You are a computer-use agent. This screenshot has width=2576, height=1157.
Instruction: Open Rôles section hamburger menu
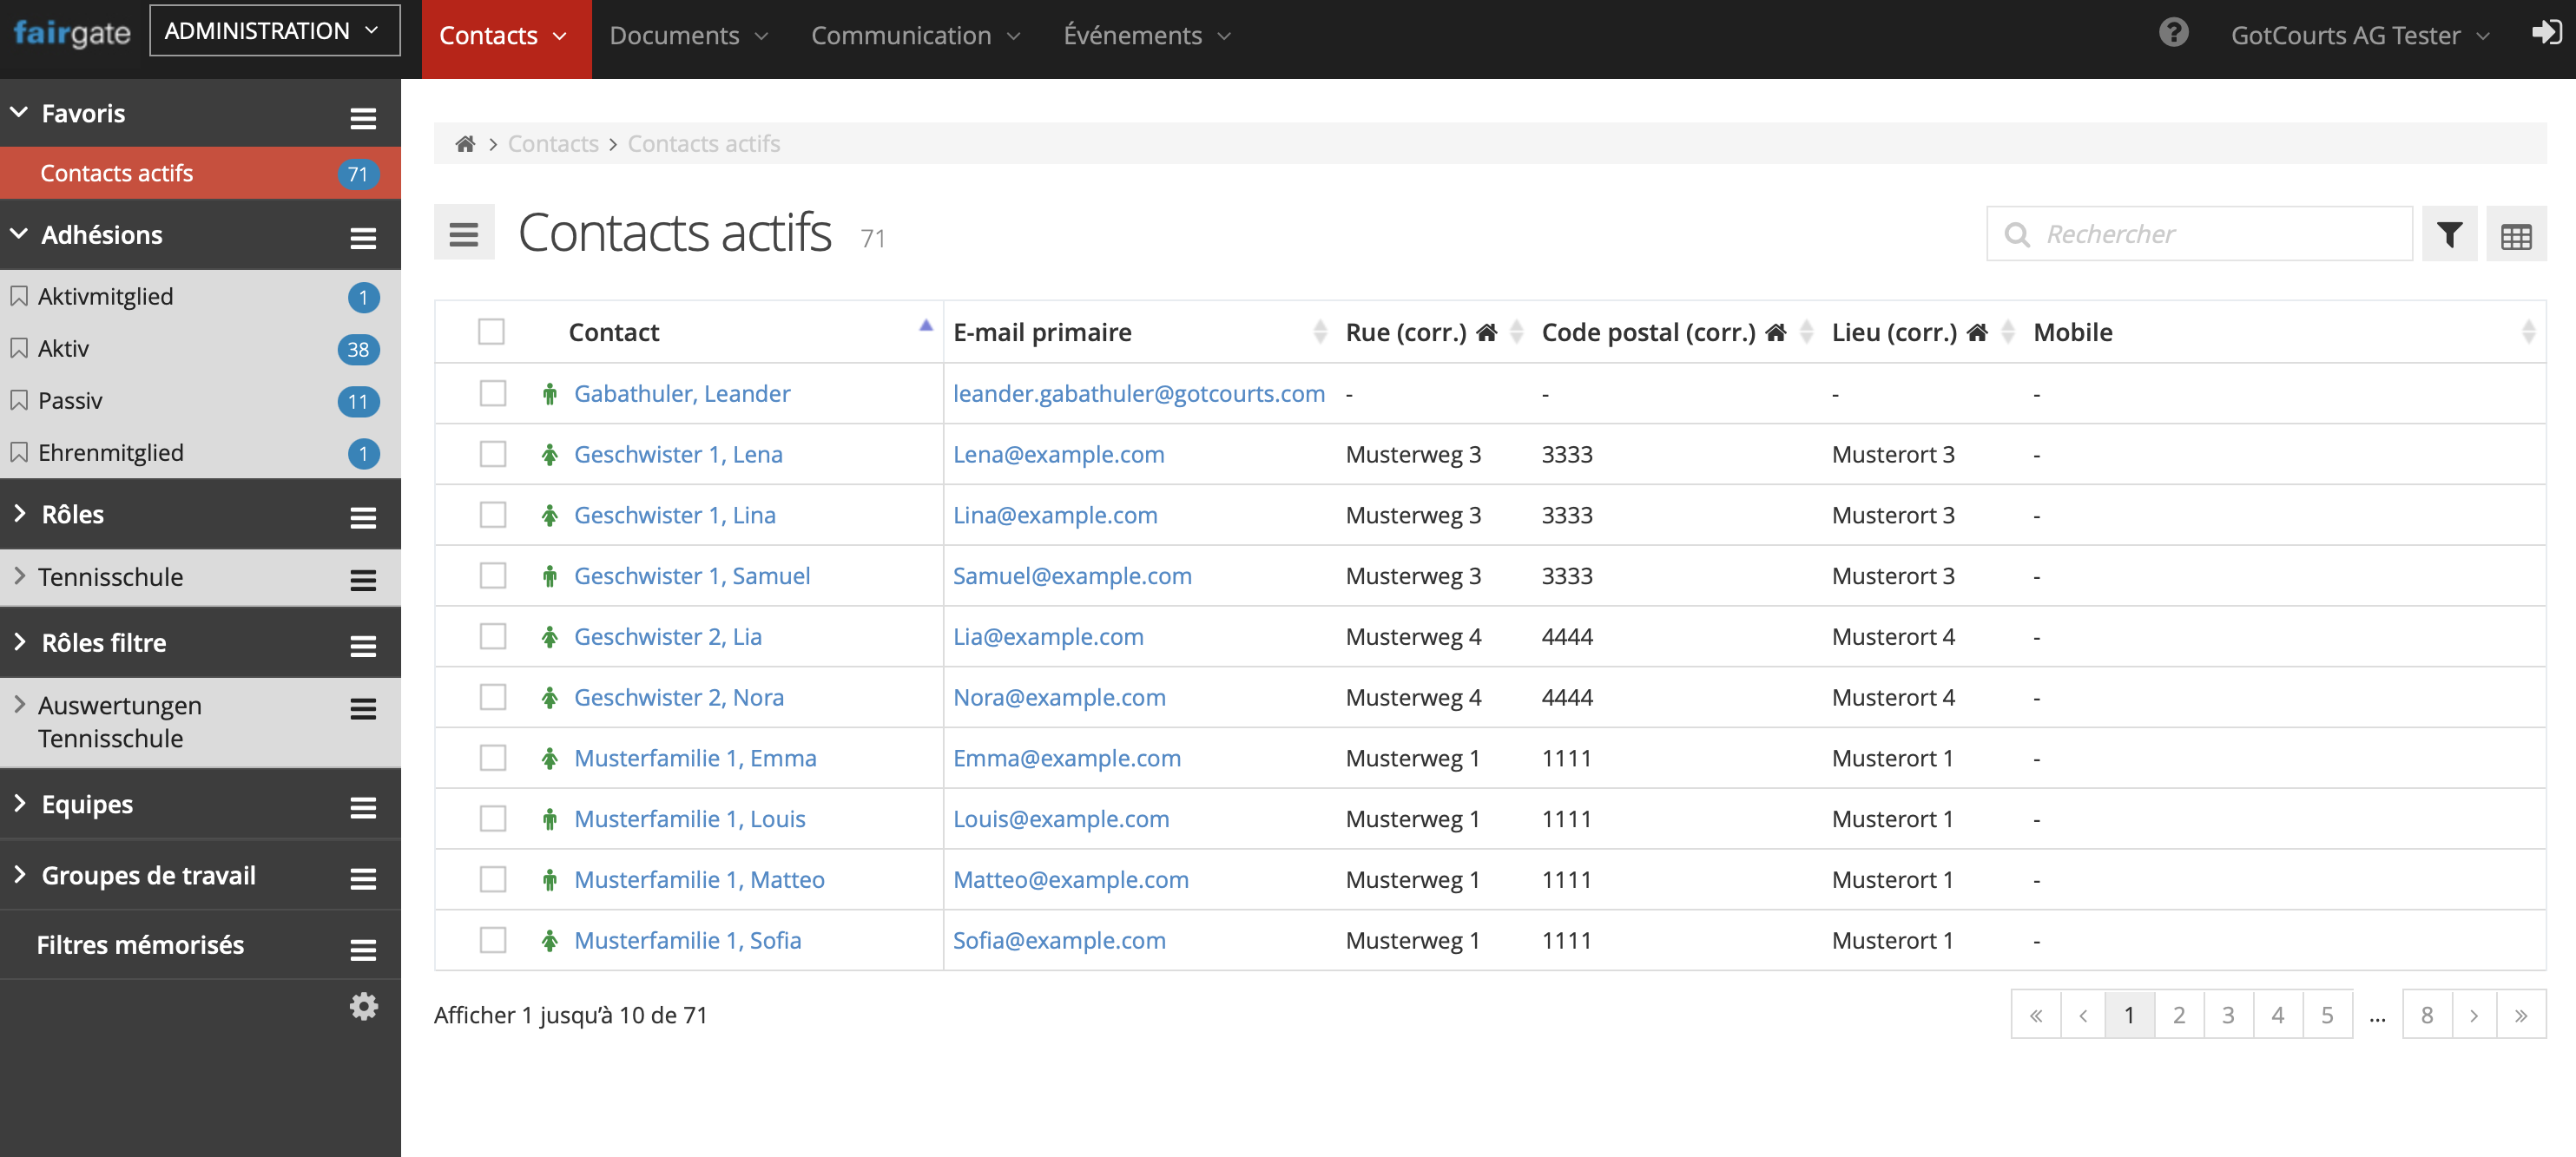click(x=363, y=517)
